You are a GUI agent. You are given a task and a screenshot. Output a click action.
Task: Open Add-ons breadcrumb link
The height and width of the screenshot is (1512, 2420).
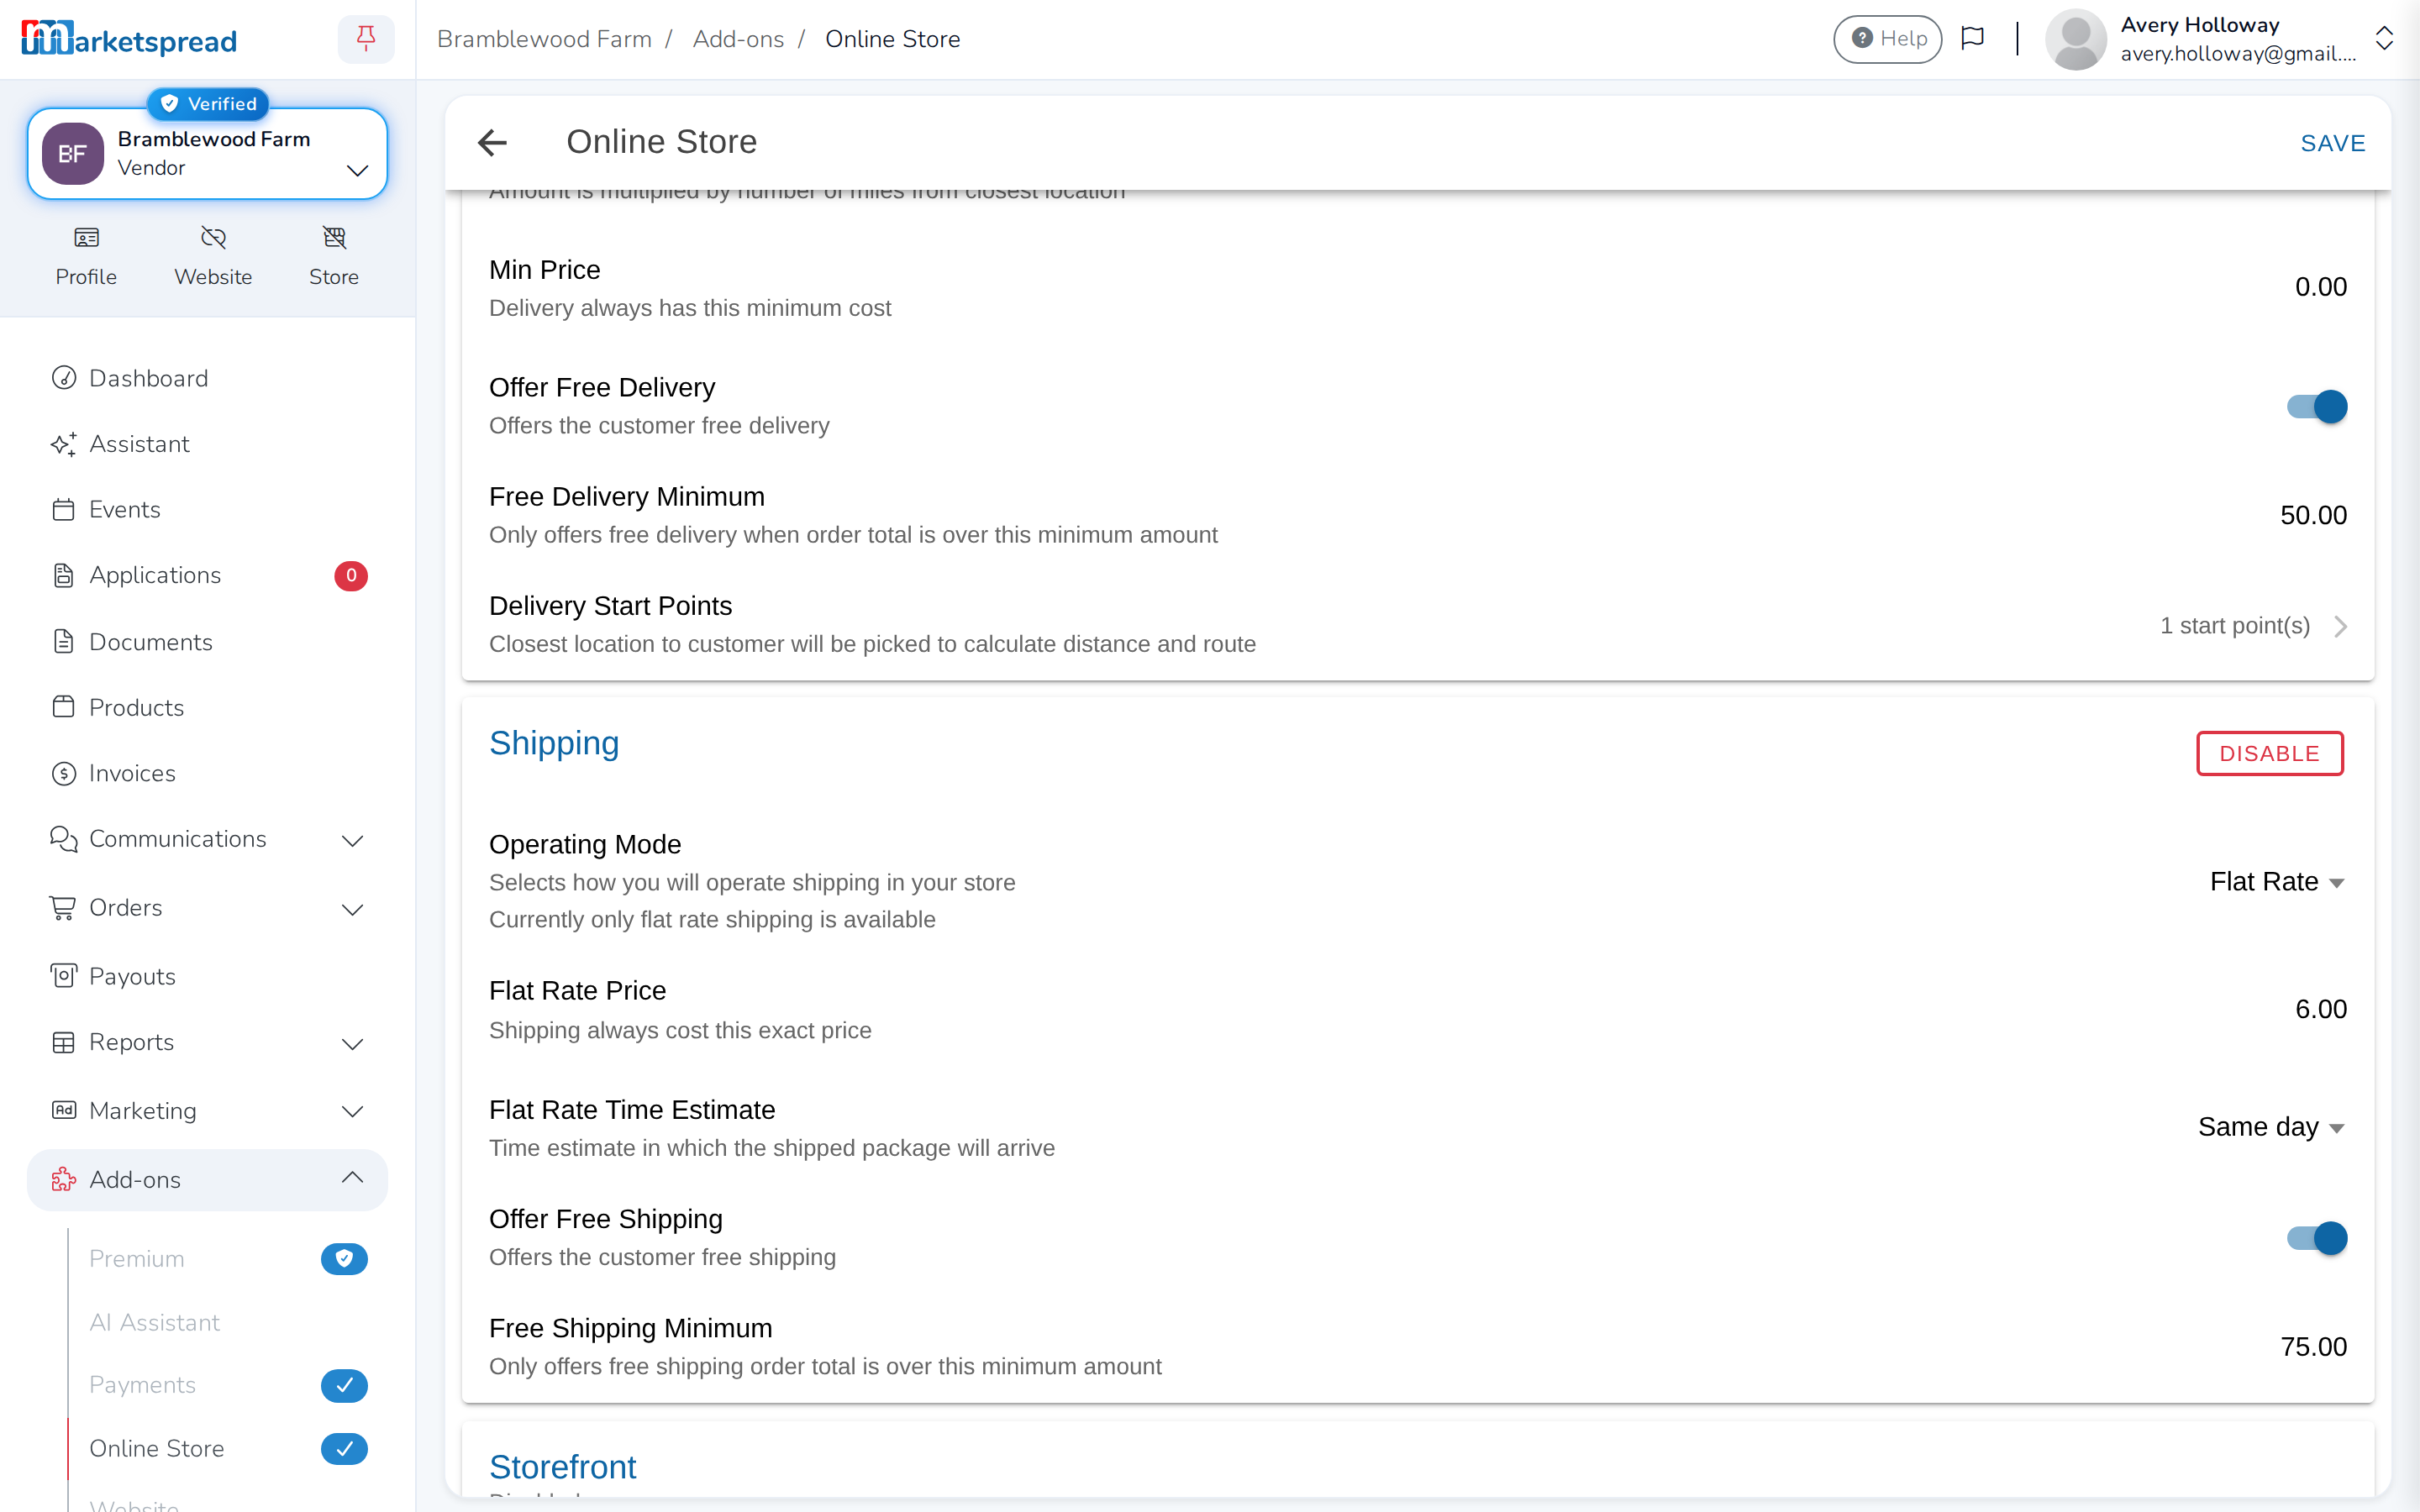(738, 39)
